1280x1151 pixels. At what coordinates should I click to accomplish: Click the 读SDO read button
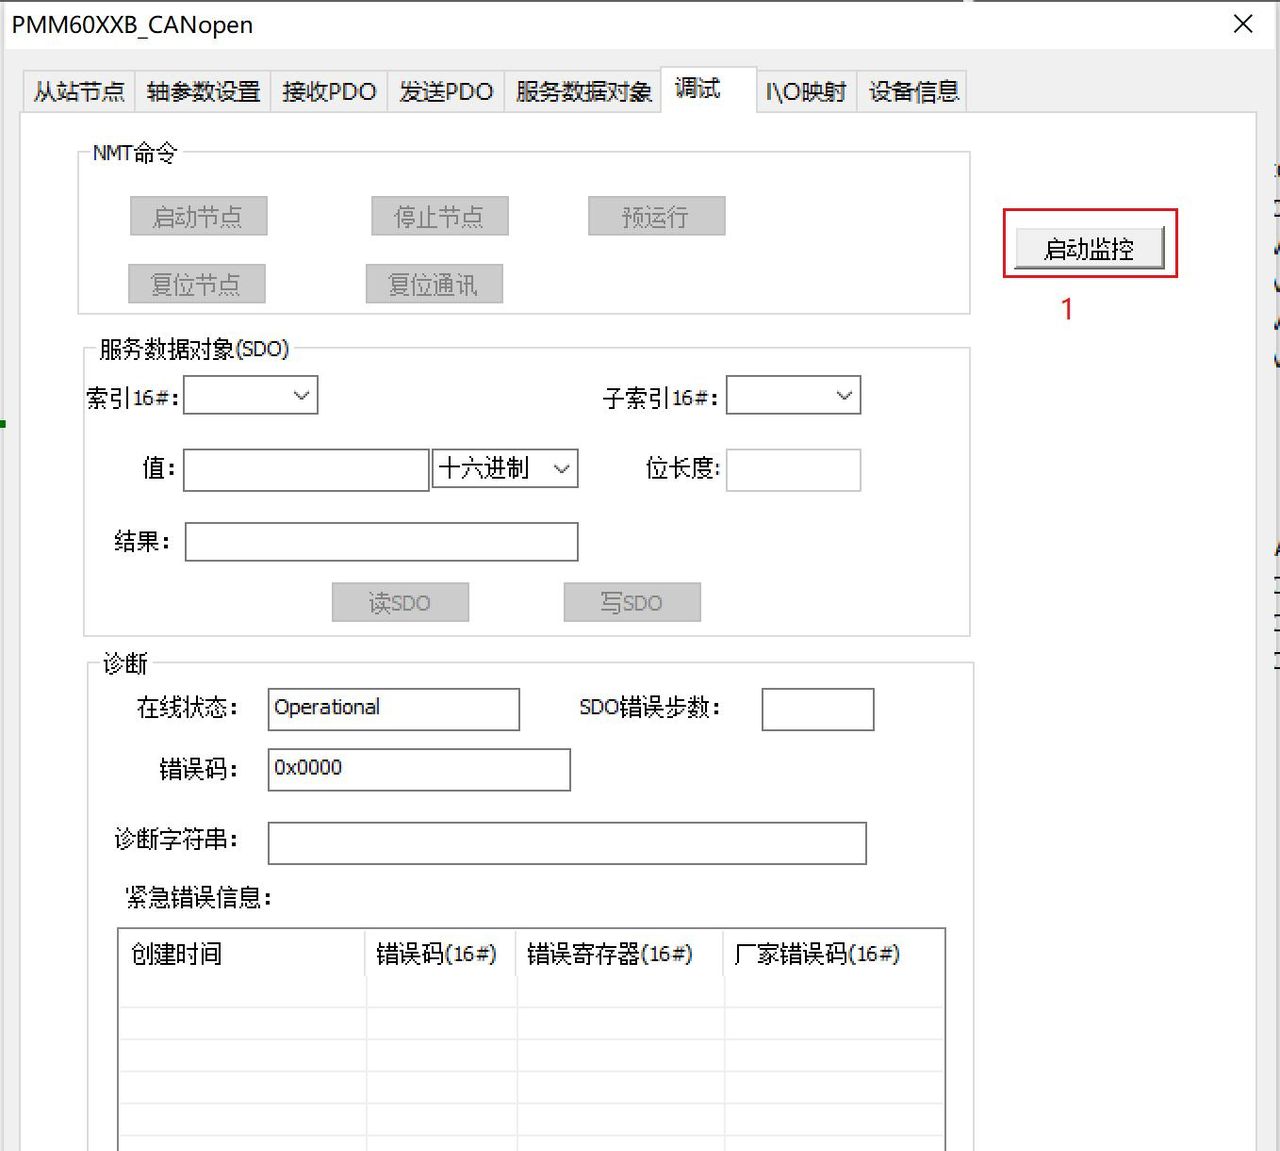coord(399,602)
